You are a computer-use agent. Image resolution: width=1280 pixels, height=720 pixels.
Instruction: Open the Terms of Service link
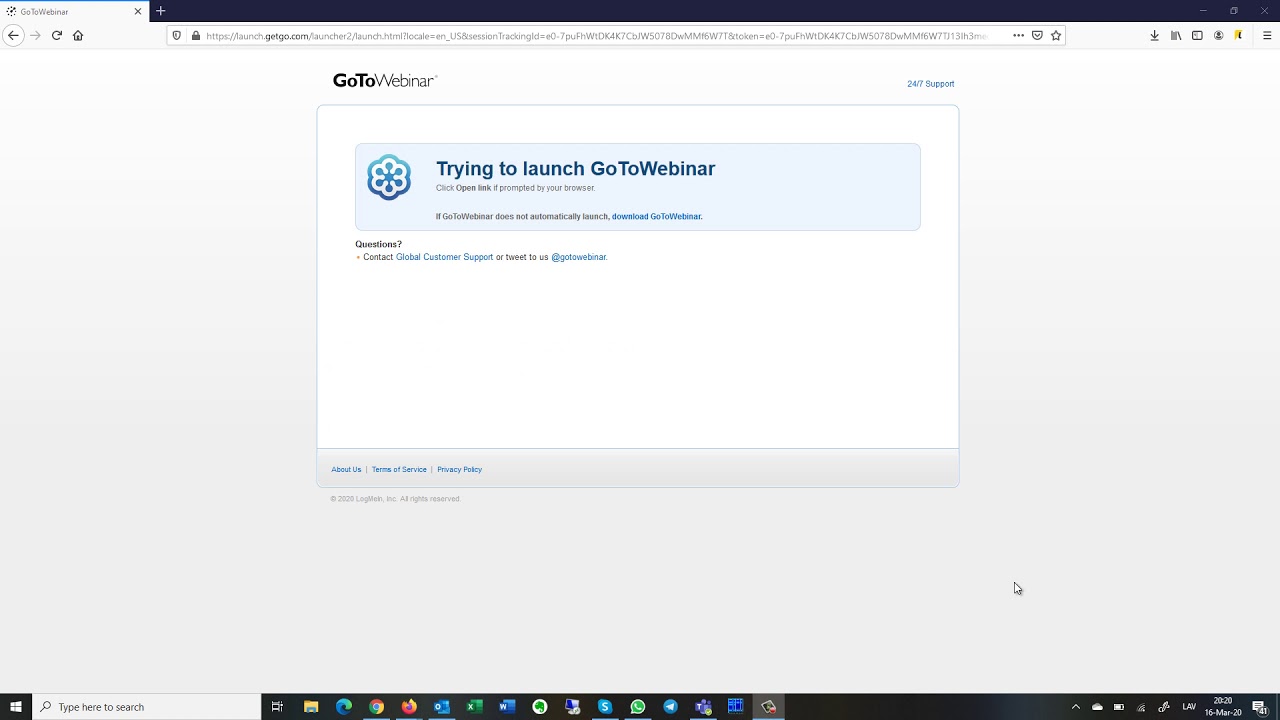pos(399,469)
